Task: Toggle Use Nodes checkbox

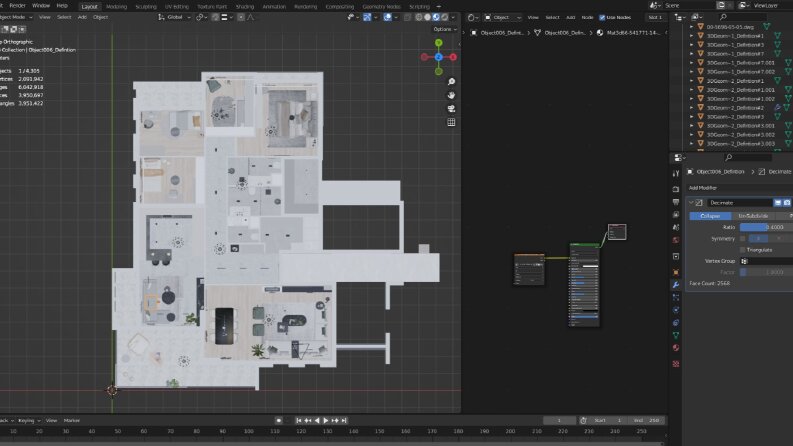Action: 602,17
